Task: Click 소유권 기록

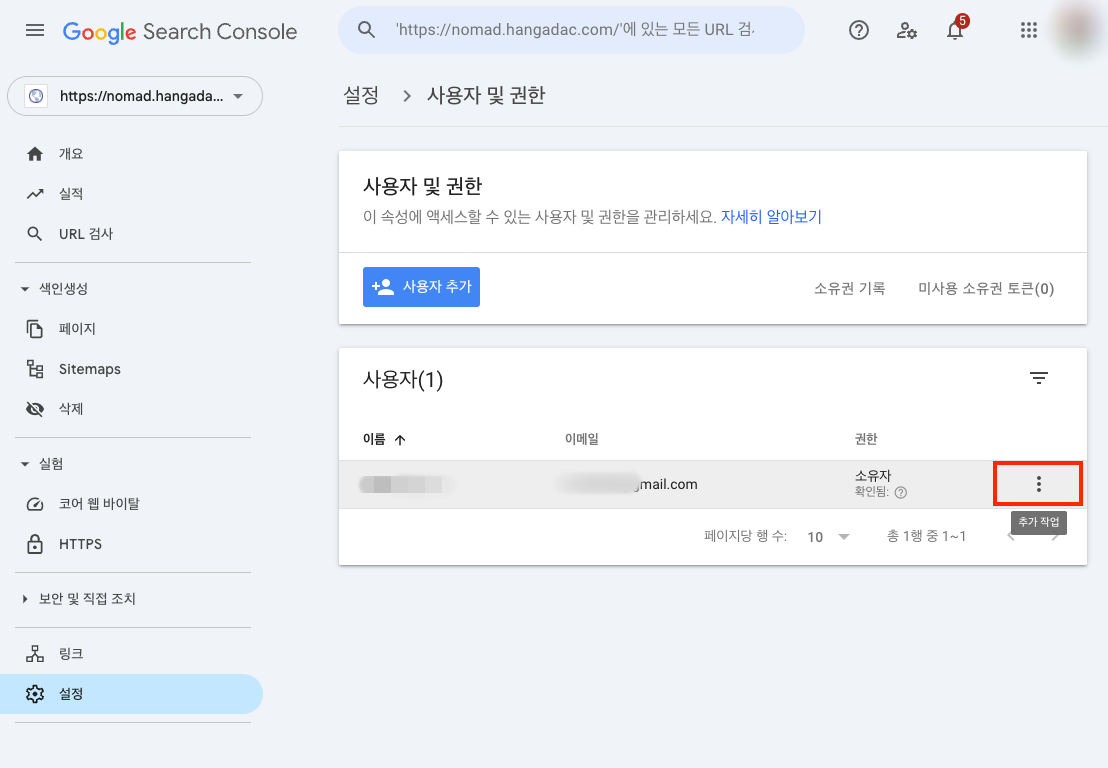Action: [849, 287]
